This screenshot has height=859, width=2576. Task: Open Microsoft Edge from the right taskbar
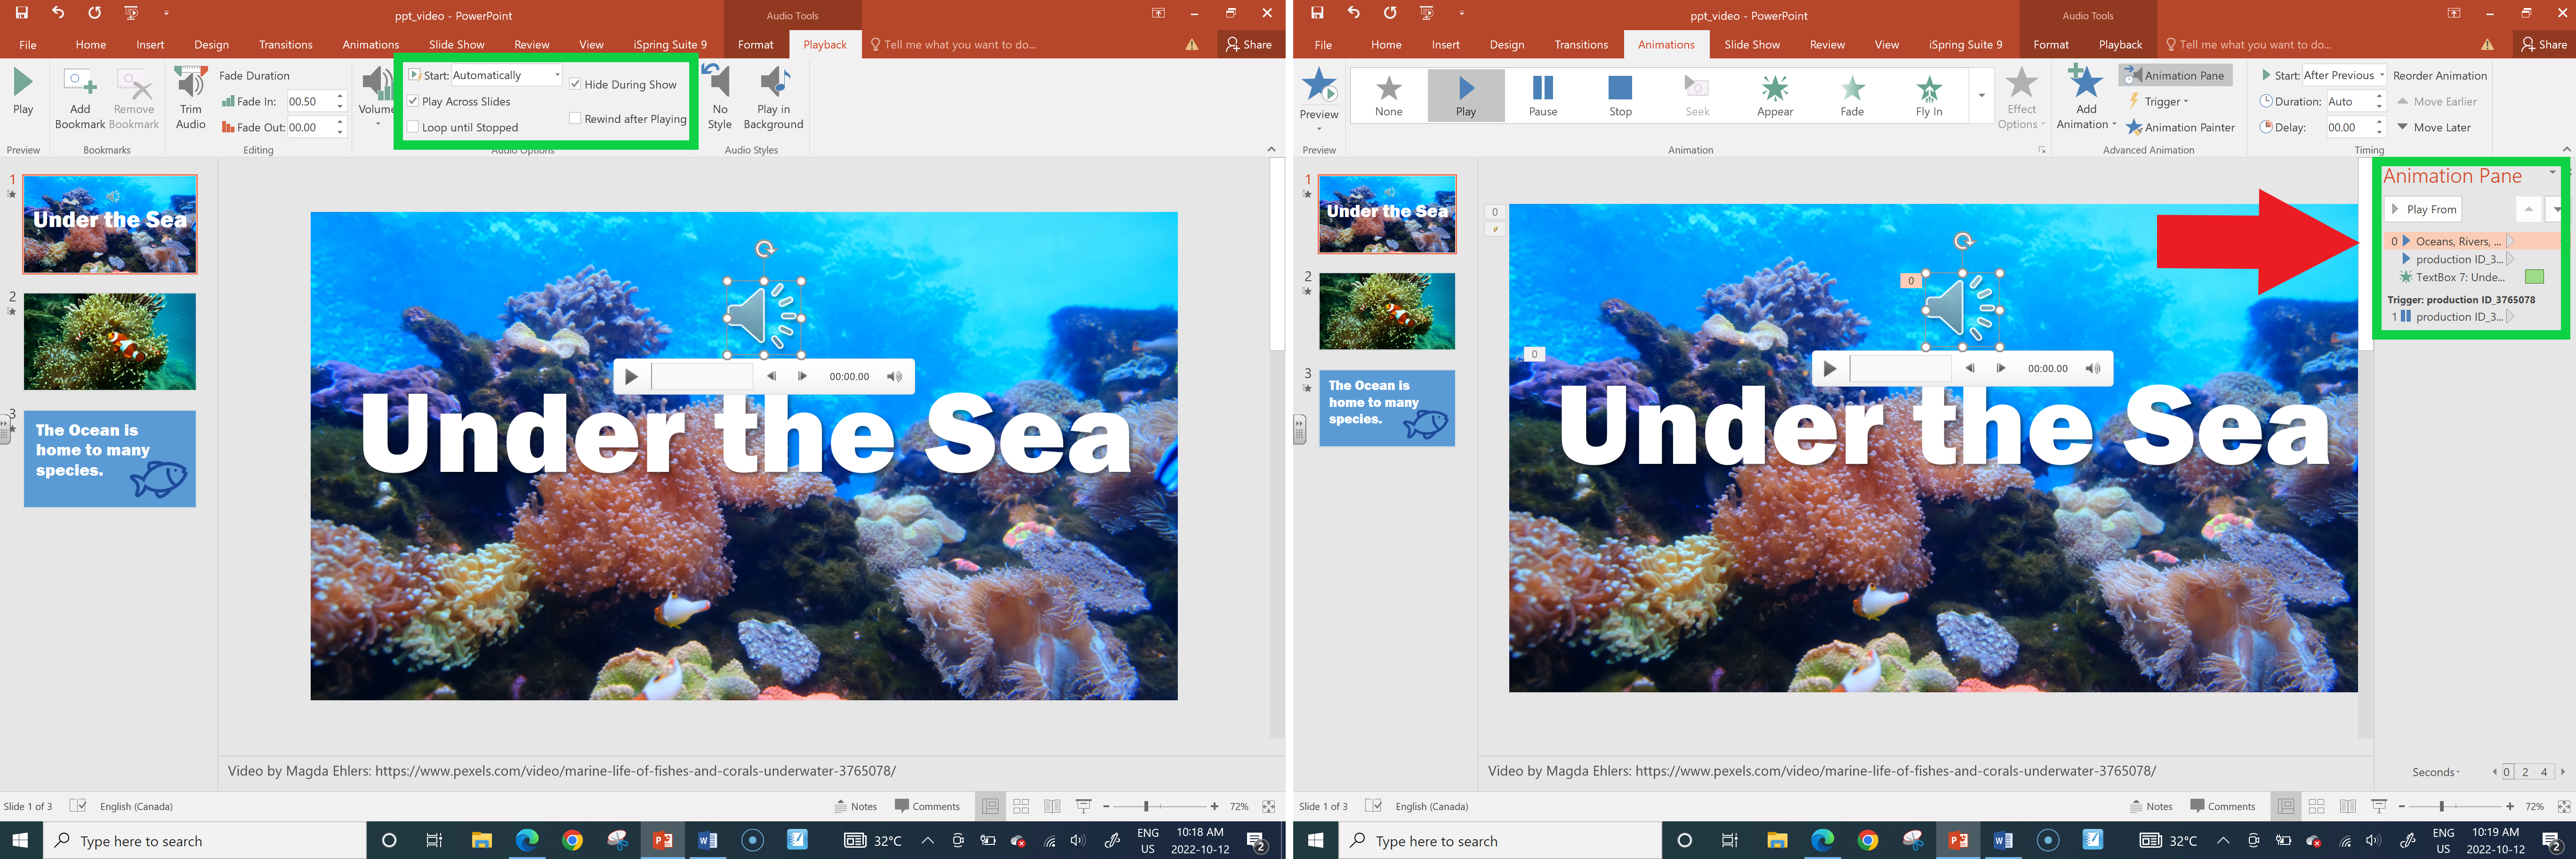(1822, 840)
